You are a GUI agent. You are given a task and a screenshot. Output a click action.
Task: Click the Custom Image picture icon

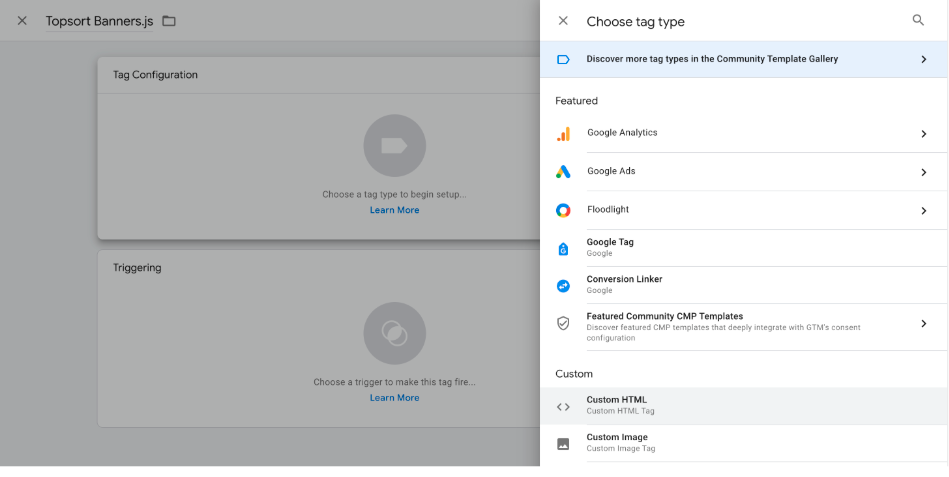coord(563,443)
